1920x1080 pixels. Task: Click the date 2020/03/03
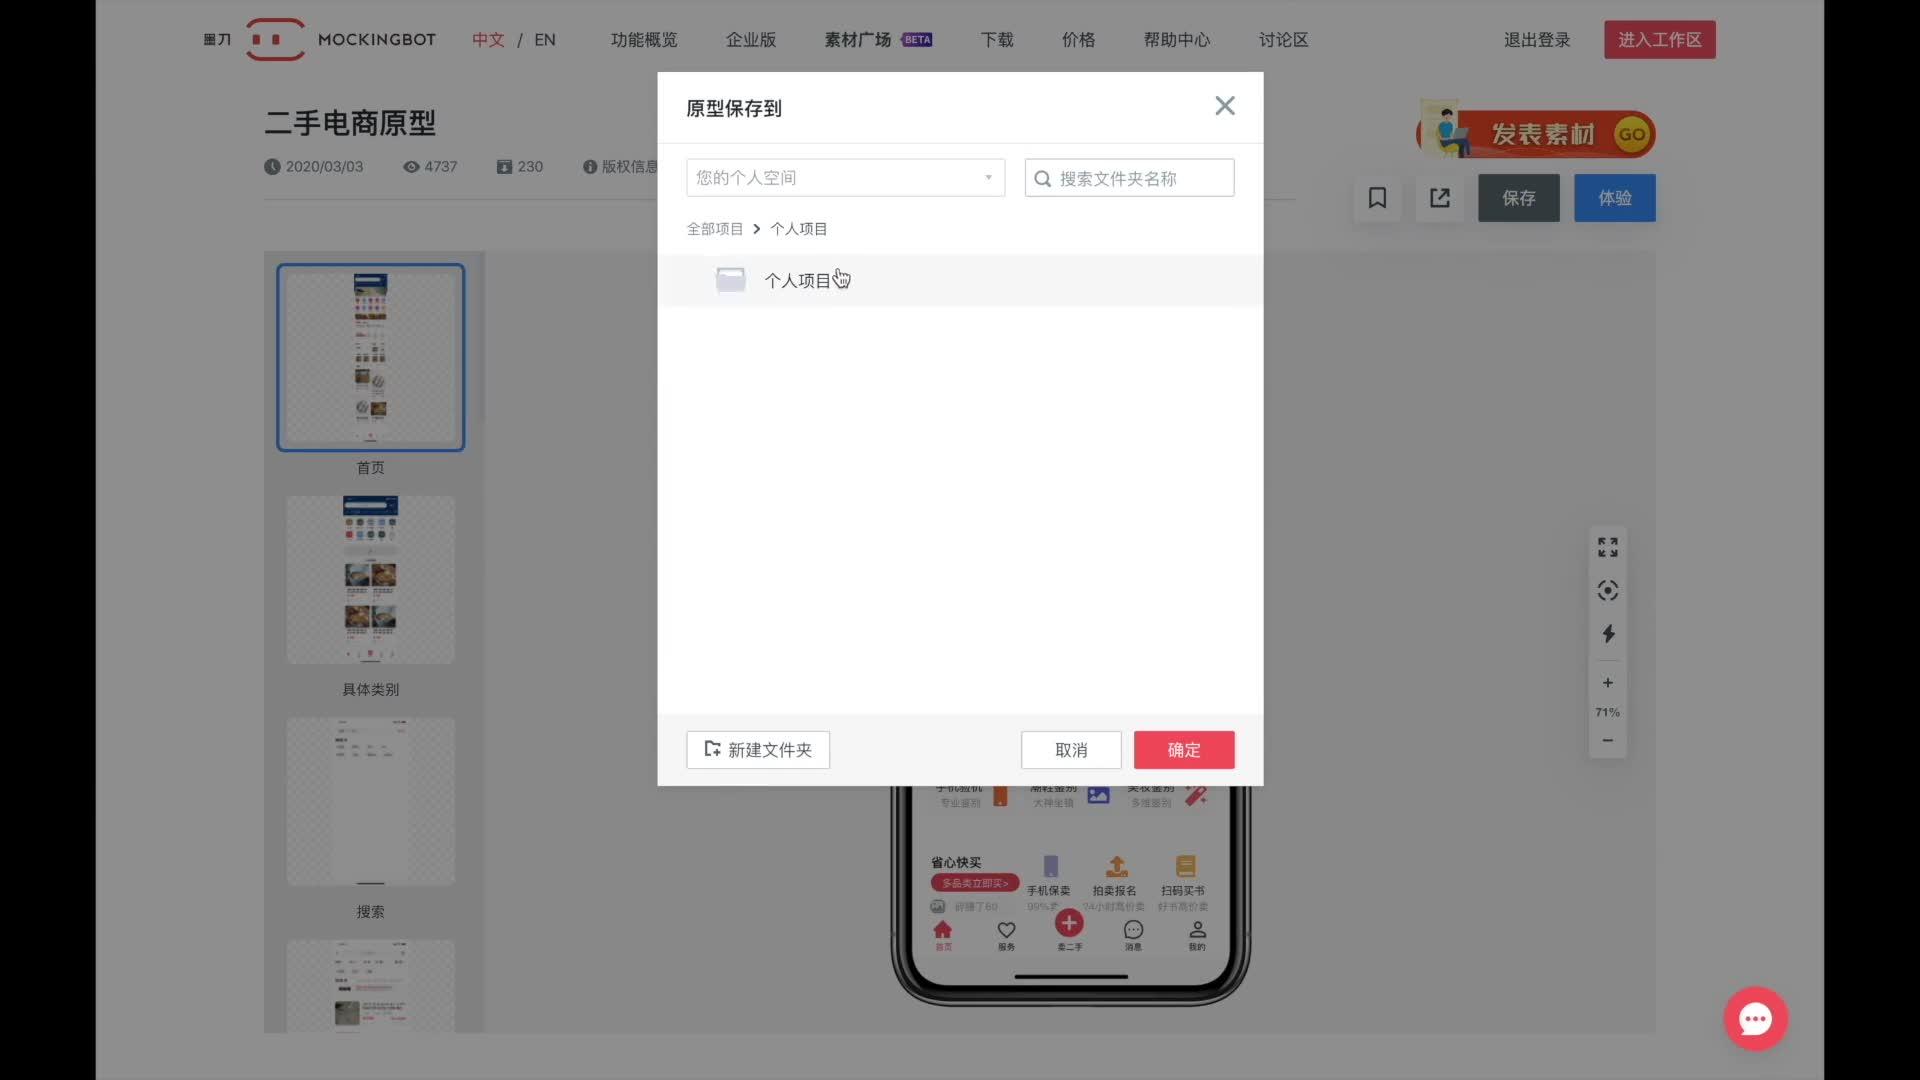point(314,167)
